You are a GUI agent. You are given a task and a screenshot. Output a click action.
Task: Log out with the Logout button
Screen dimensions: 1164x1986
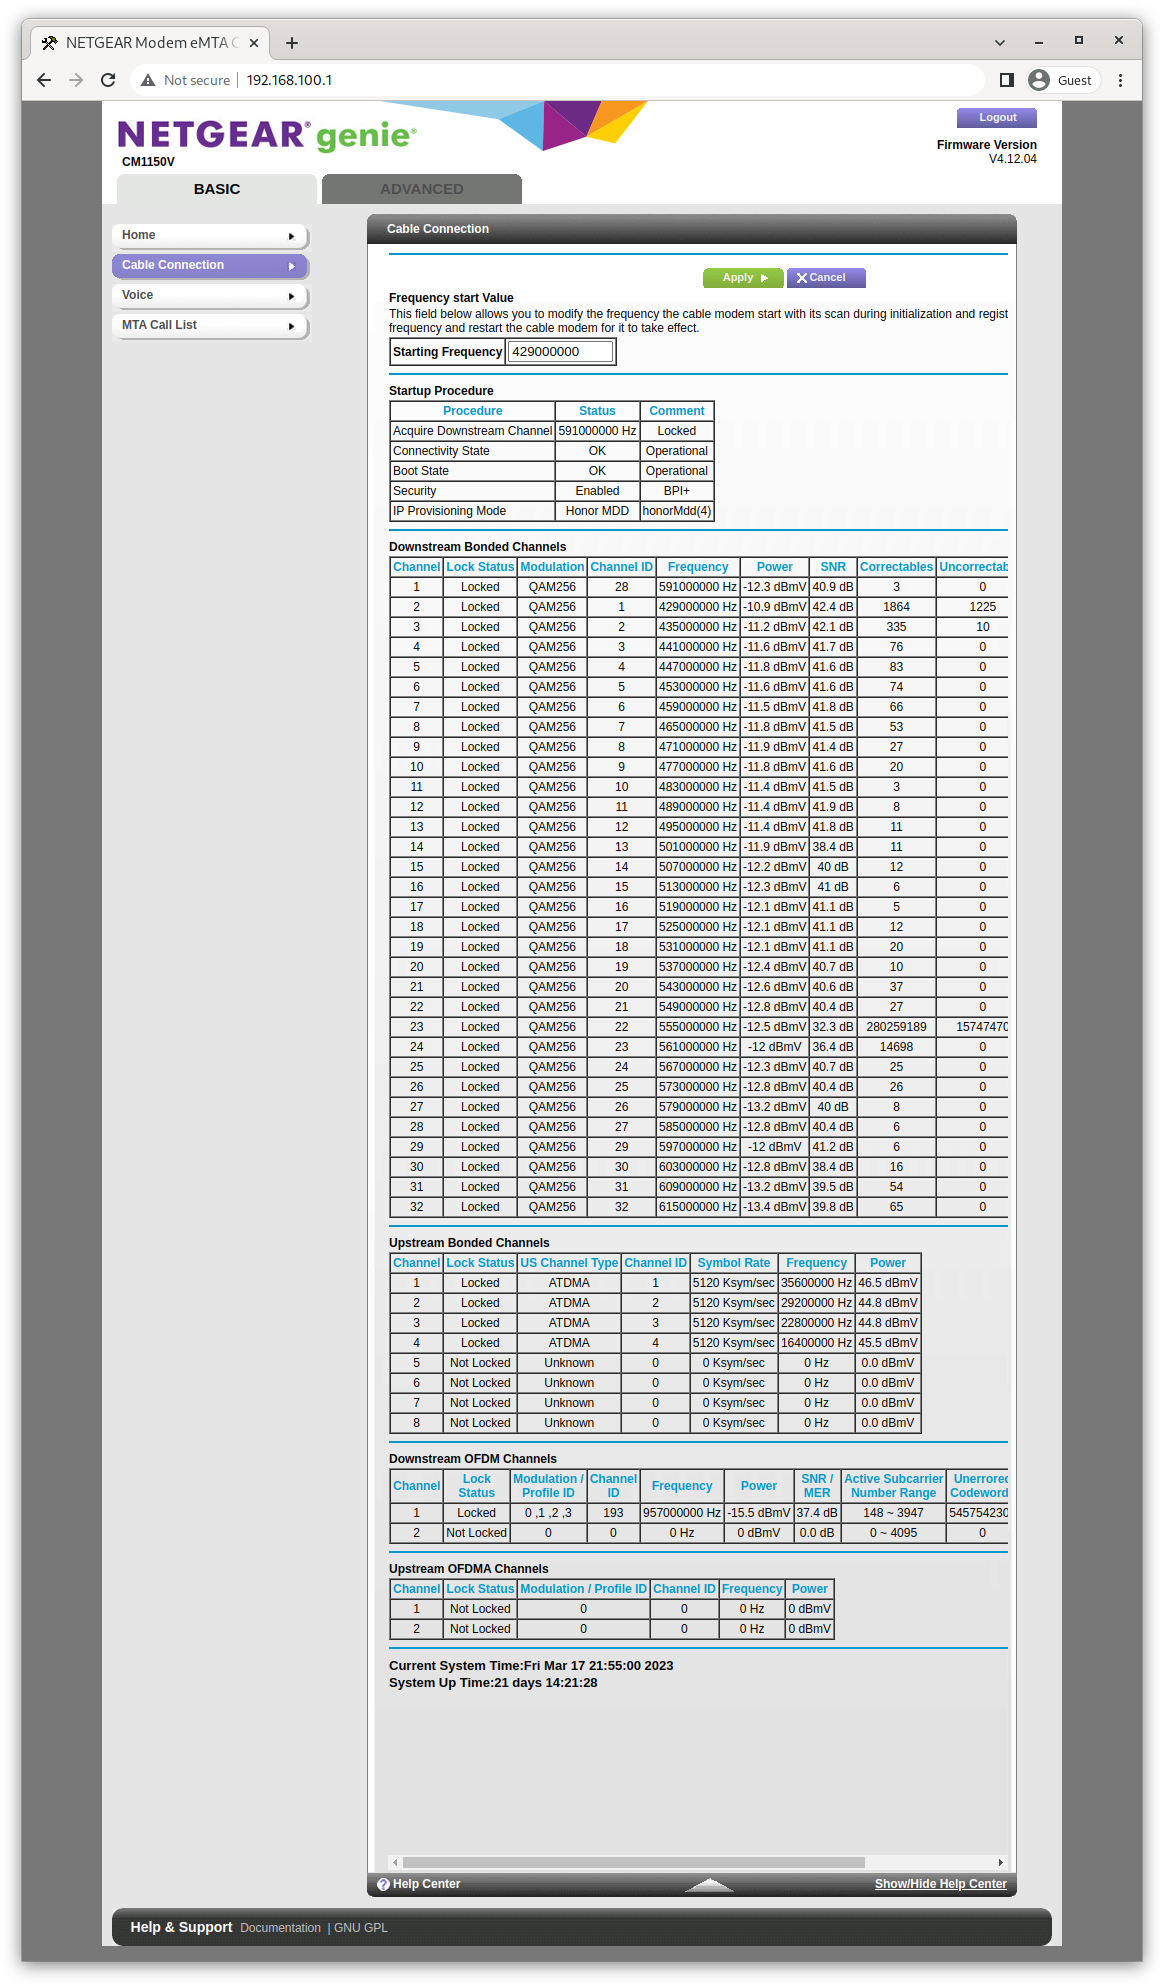[997, 117]
